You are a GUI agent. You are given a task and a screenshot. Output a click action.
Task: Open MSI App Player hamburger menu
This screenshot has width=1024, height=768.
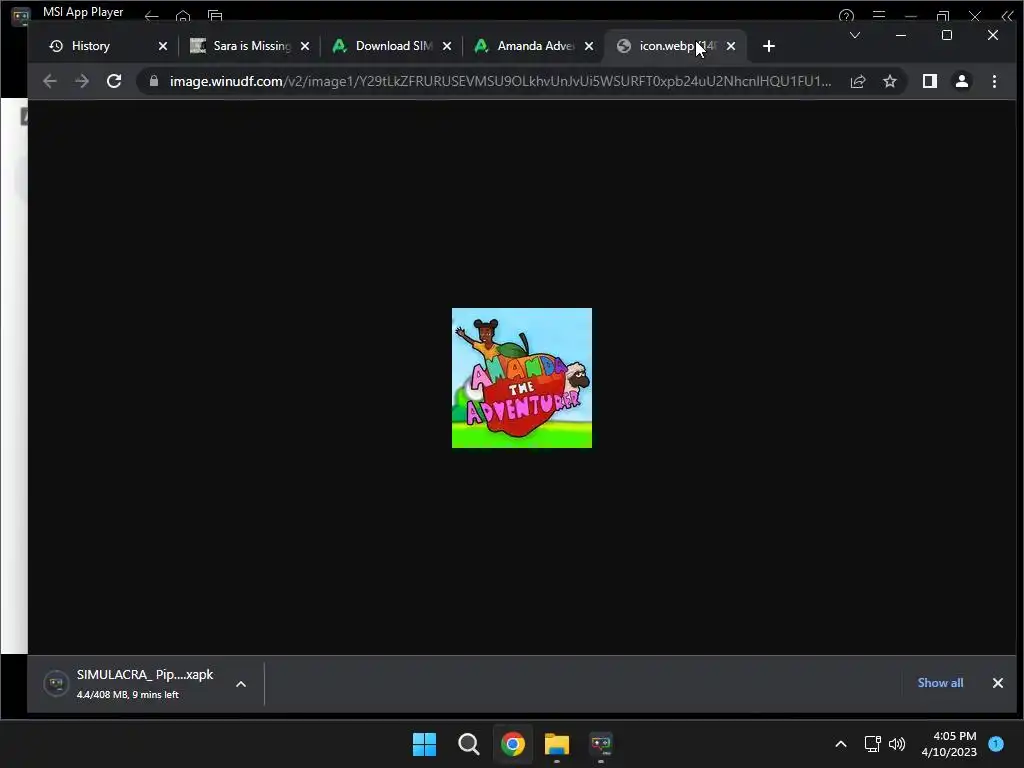(879, 16)
